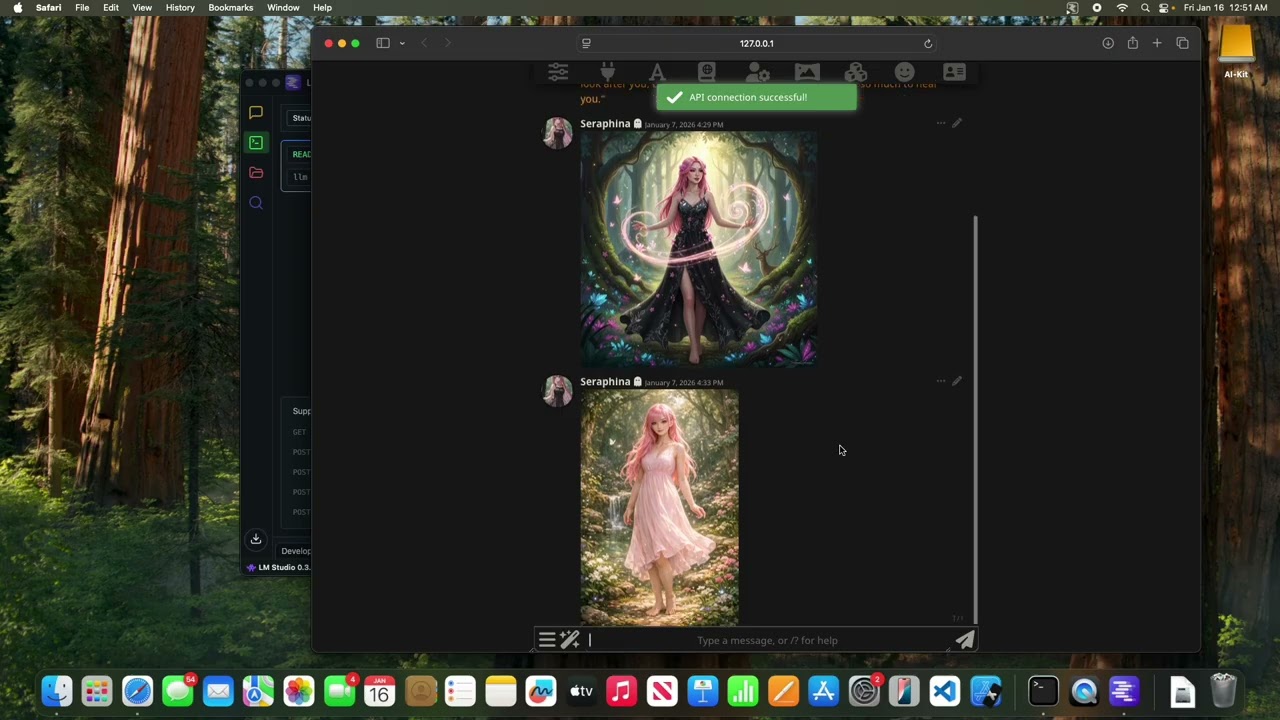Open Finder from the Dock
This screenshot has width=1280, height=720.
coord(57,691)
